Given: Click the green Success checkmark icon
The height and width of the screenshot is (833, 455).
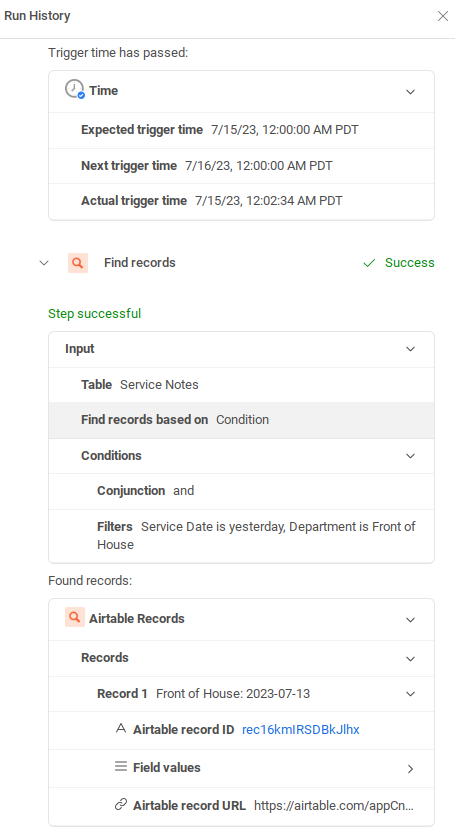Looking at the screenshot, I should point(369,263).
